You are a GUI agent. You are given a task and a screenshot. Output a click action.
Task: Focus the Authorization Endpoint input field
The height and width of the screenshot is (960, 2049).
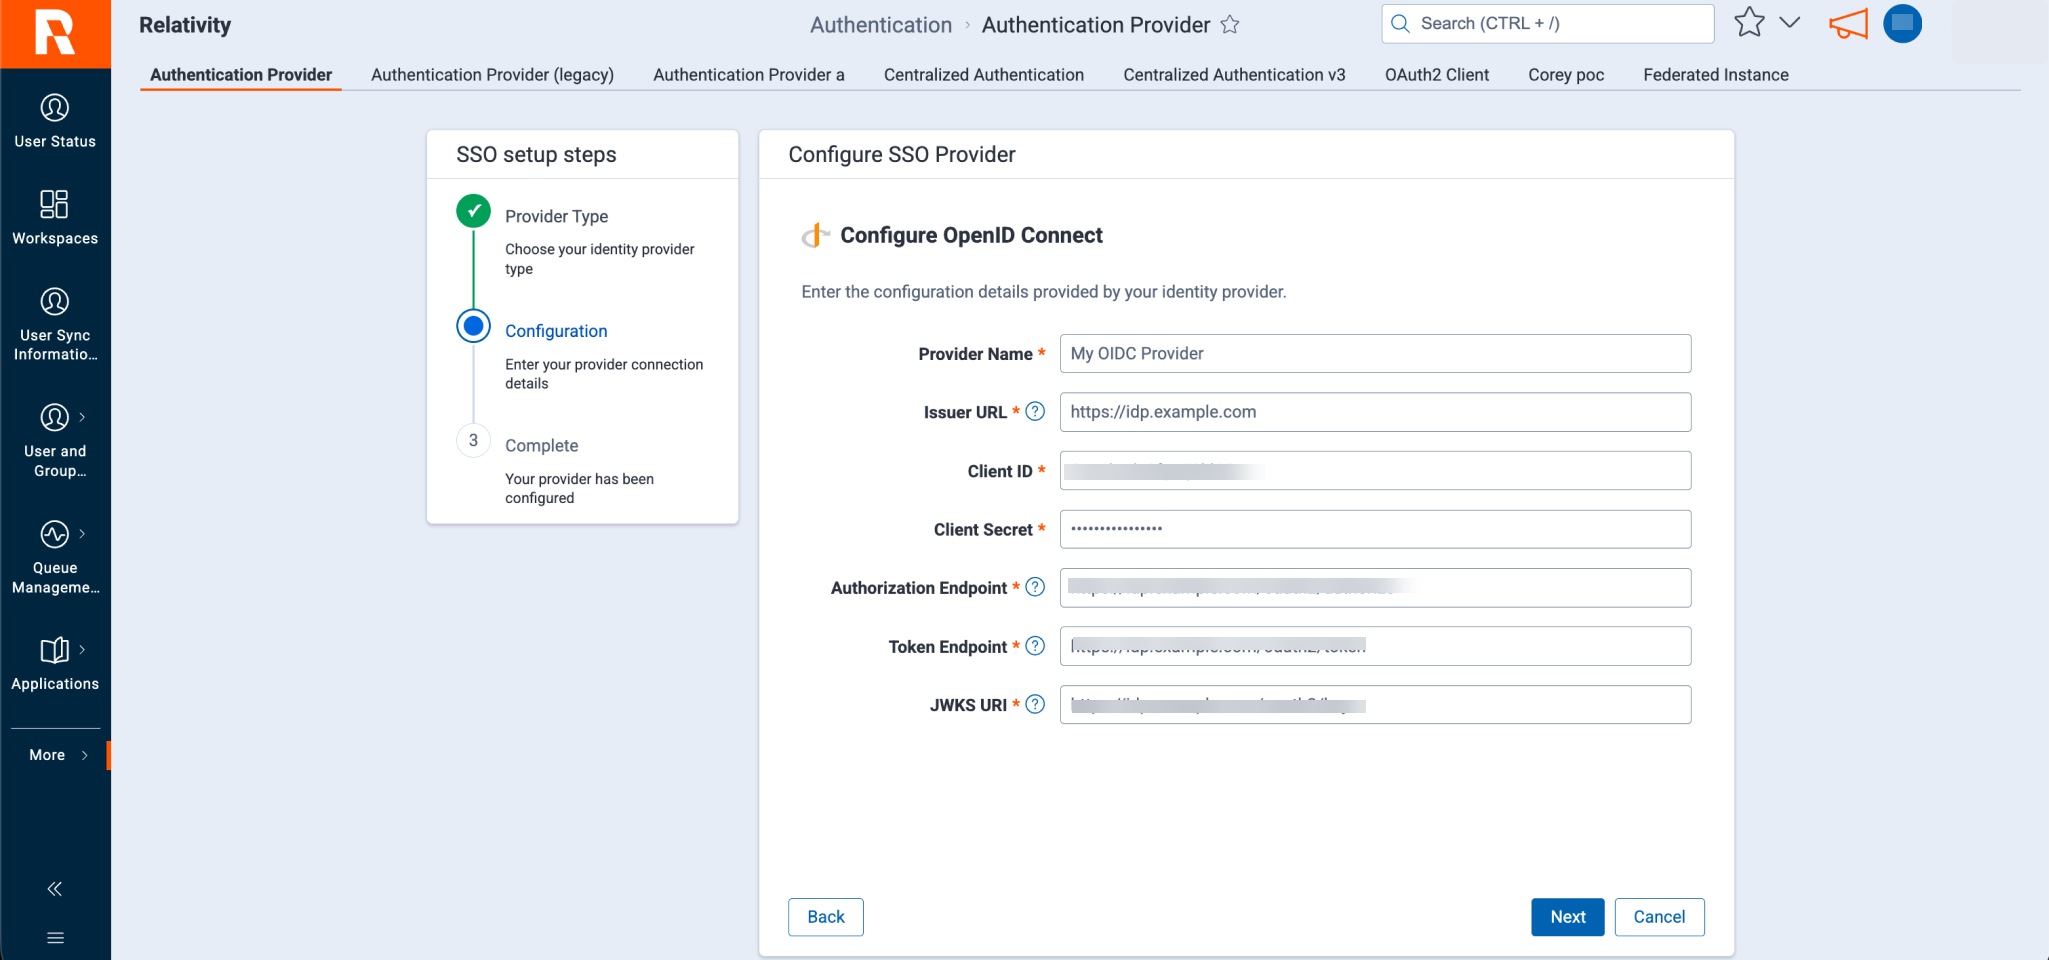(1375, 588)
